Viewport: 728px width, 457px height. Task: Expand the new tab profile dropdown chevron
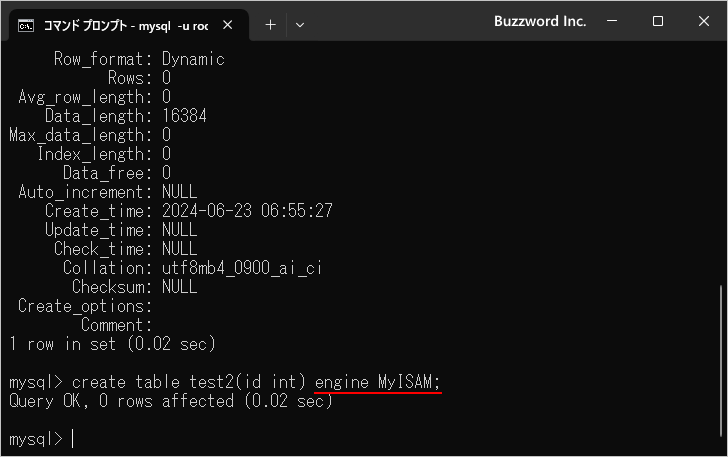[300, 25]
